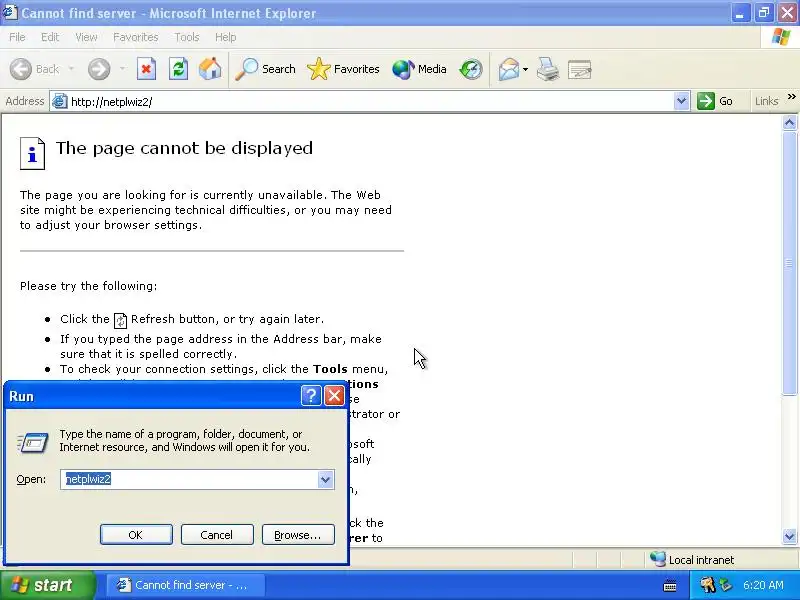This screenshot has width=800, height=600.
Task: Click the Windows flag logo
Action: pyautogui.click(x=781, y=37)
